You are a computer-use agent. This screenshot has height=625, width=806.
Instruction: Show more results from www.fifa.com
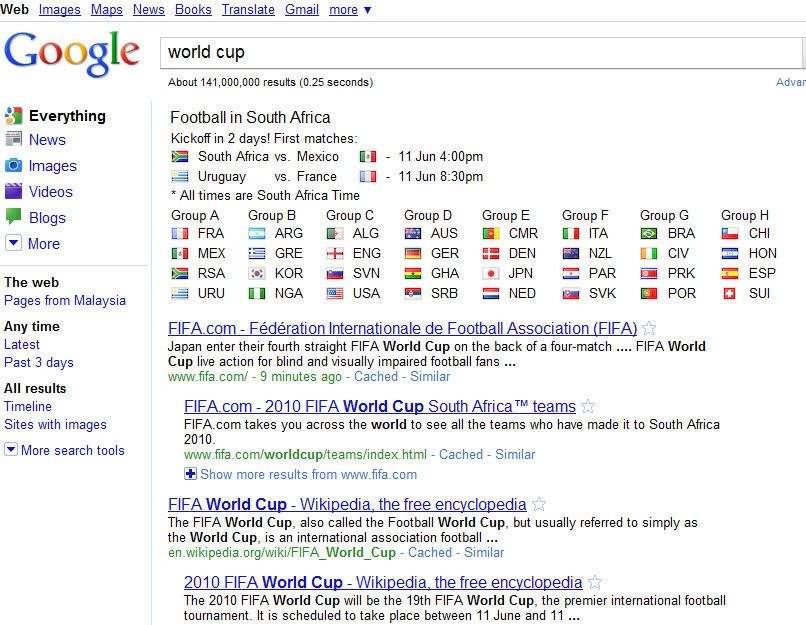point(301,474)
